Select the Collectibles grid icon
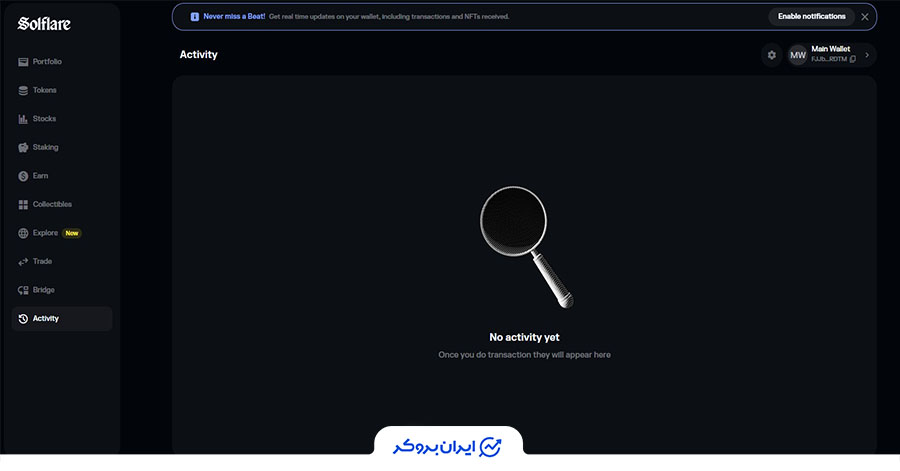The height and width of the screenshot is (471, 900). pos(23,204)
